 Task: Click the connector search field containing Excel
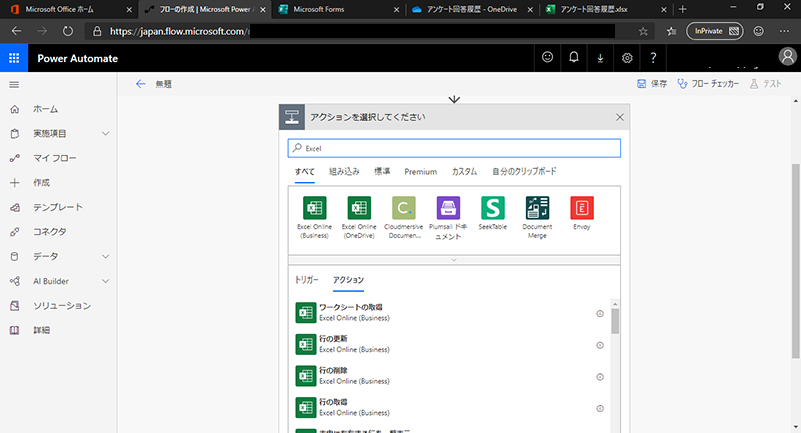click(x=454, y=148)
